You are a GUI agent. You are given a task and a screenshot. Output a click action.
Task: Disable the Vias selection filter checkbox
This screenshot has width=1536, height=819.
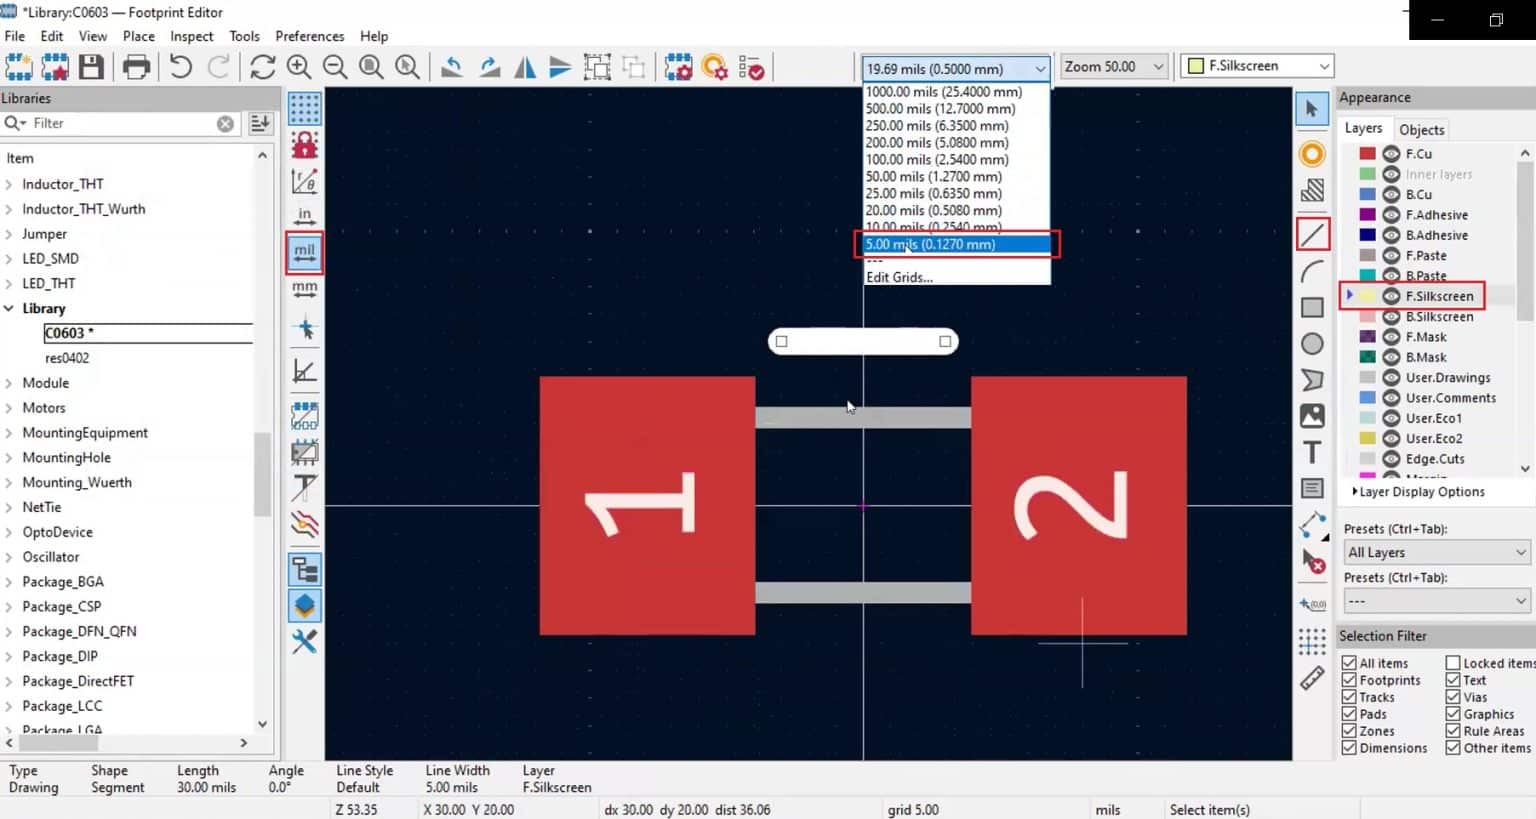[1452, 697]
